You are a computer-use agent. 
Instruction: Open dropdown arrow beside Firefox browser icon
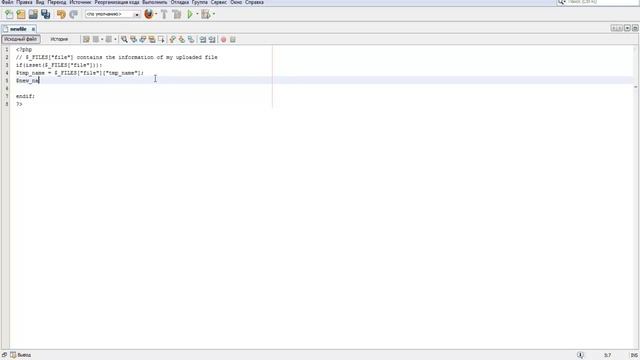pos(156,14)
